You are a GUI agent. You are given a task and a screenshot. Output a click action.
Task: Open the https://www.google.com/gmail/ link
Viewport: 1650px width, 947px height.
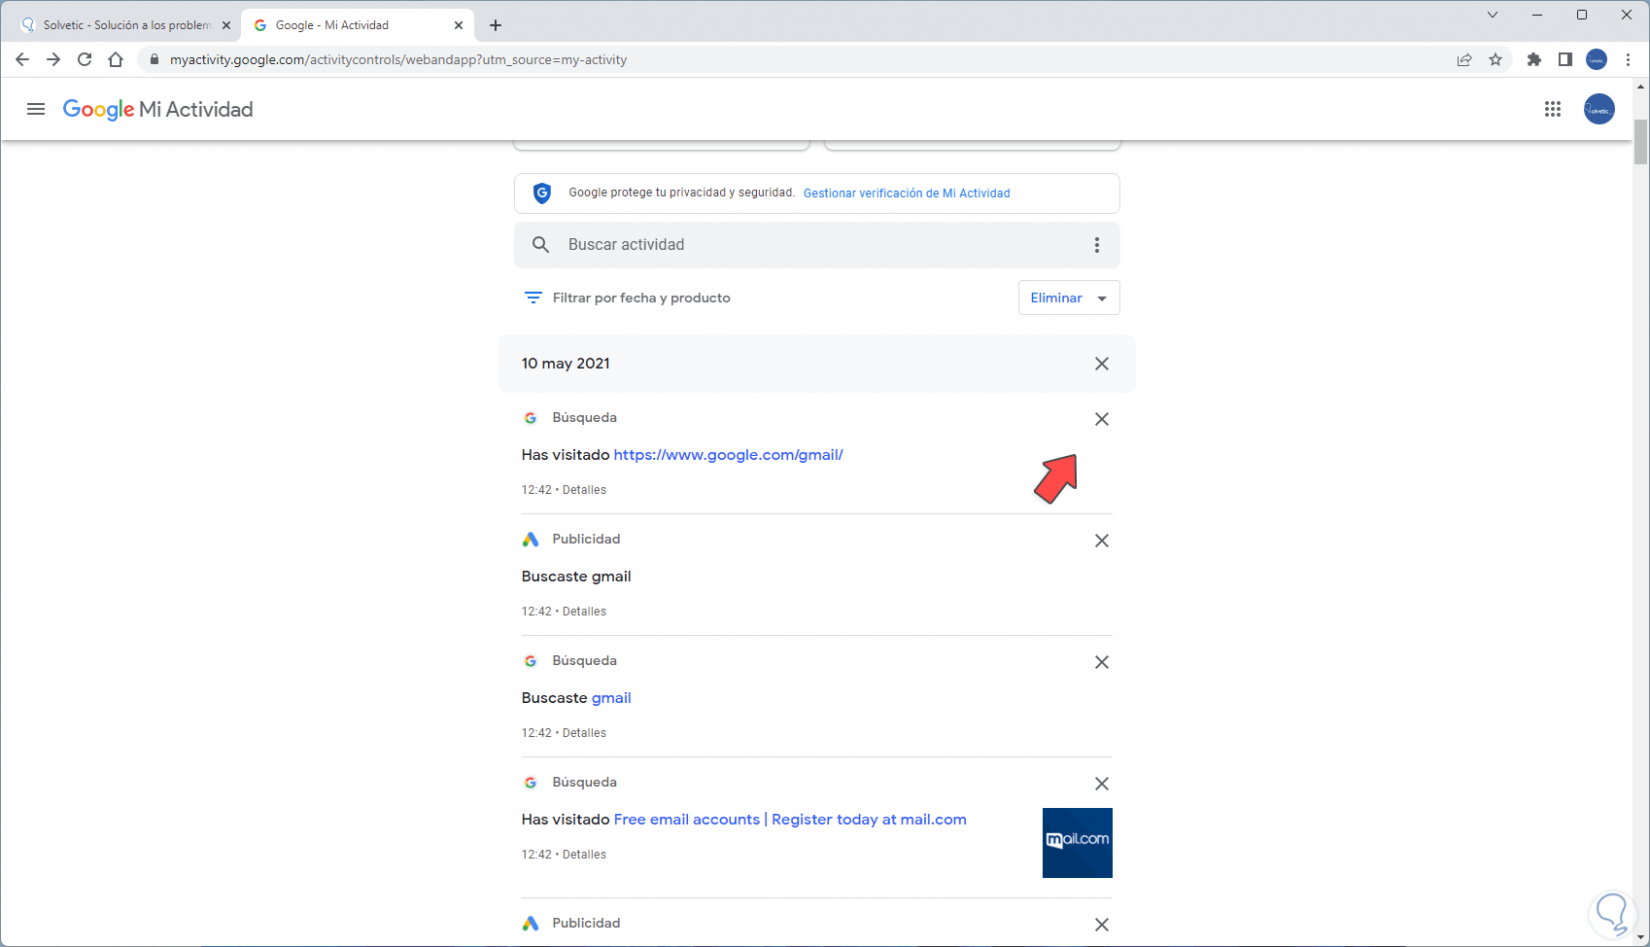728,455
